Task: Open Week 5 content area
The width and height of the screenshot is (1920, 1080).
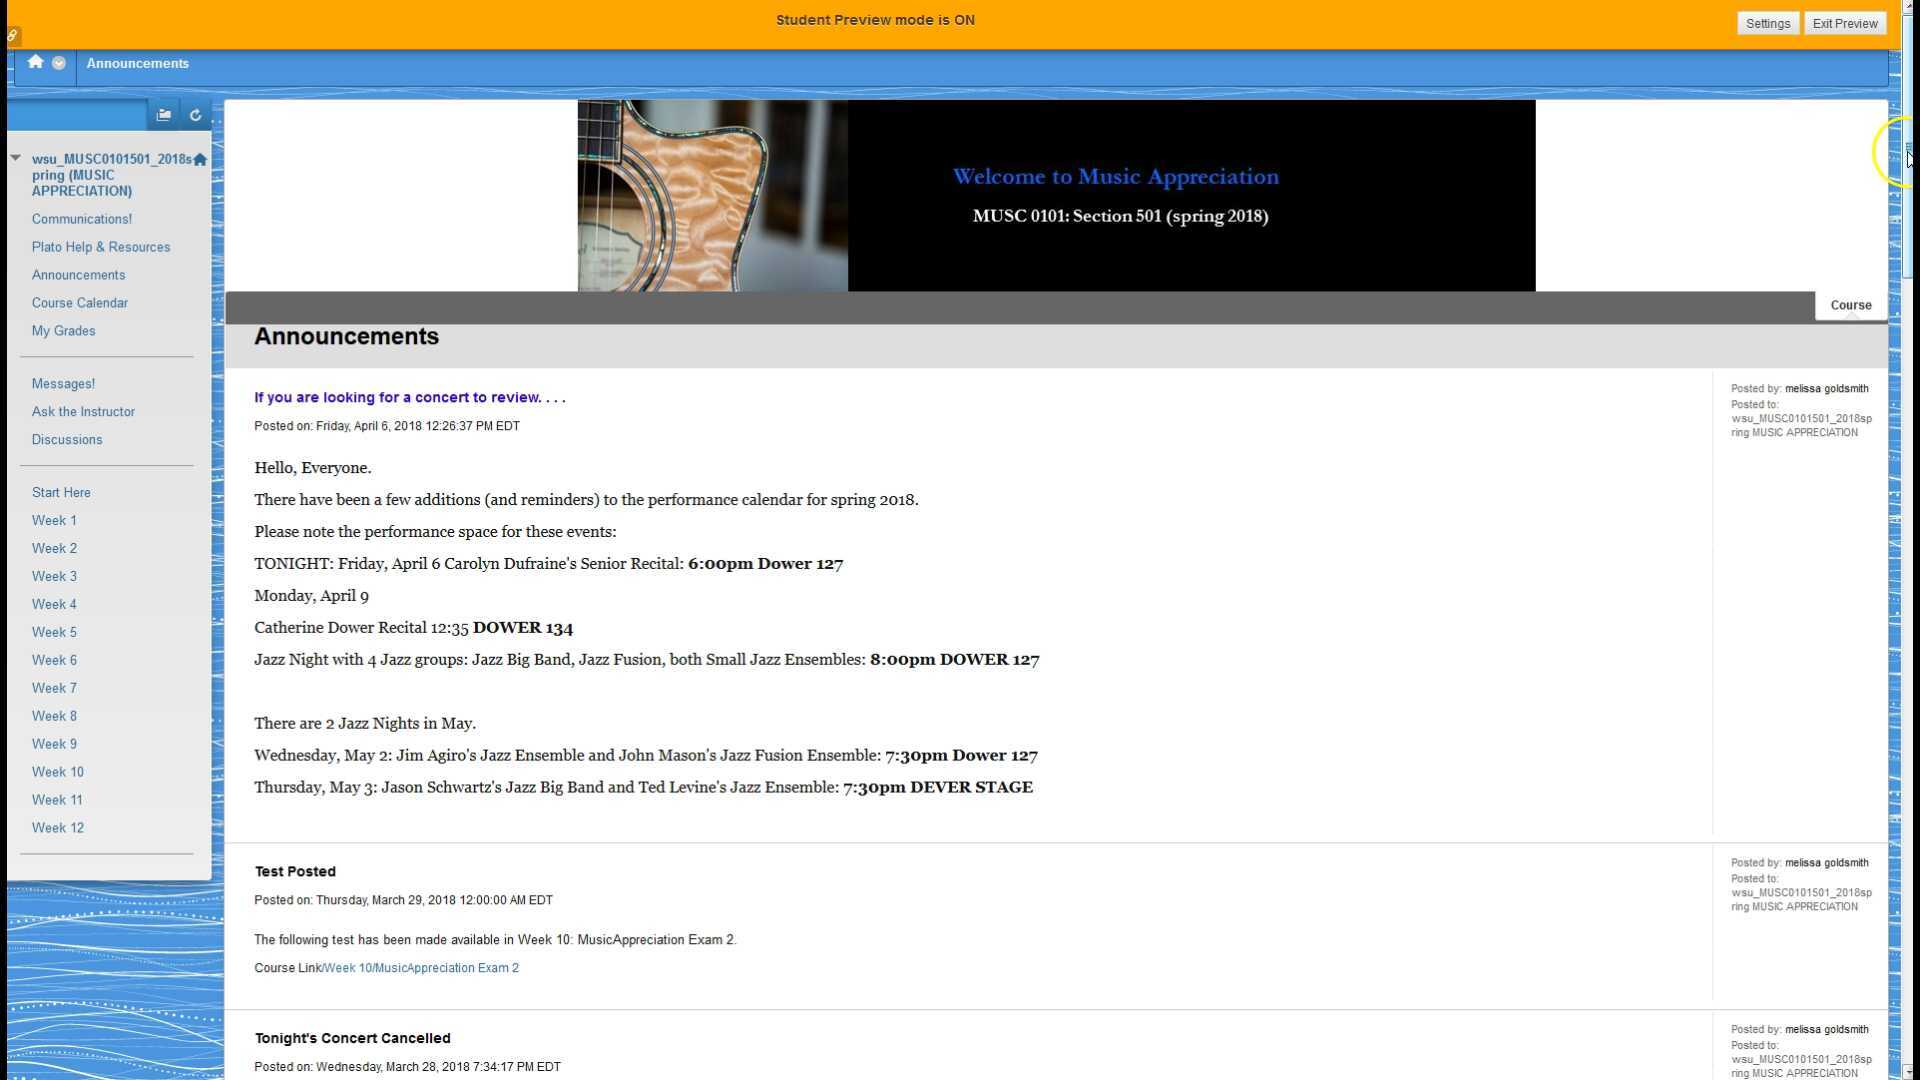Action: pos(54,632)
